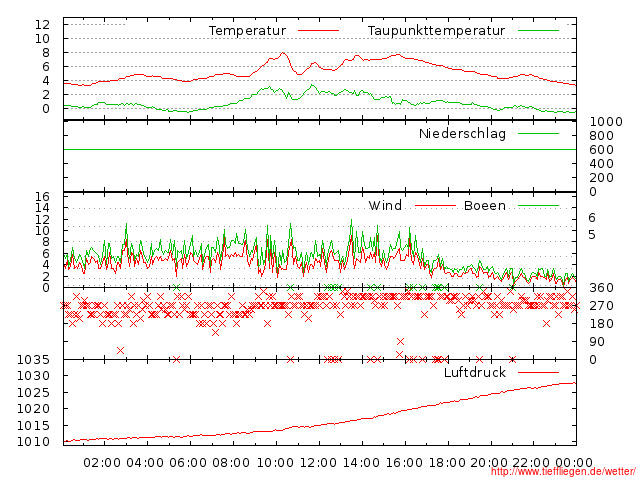Viewport: 640px width, 480px height.
Task: Click the 06:00 time axis label
Action: [188, 463]
